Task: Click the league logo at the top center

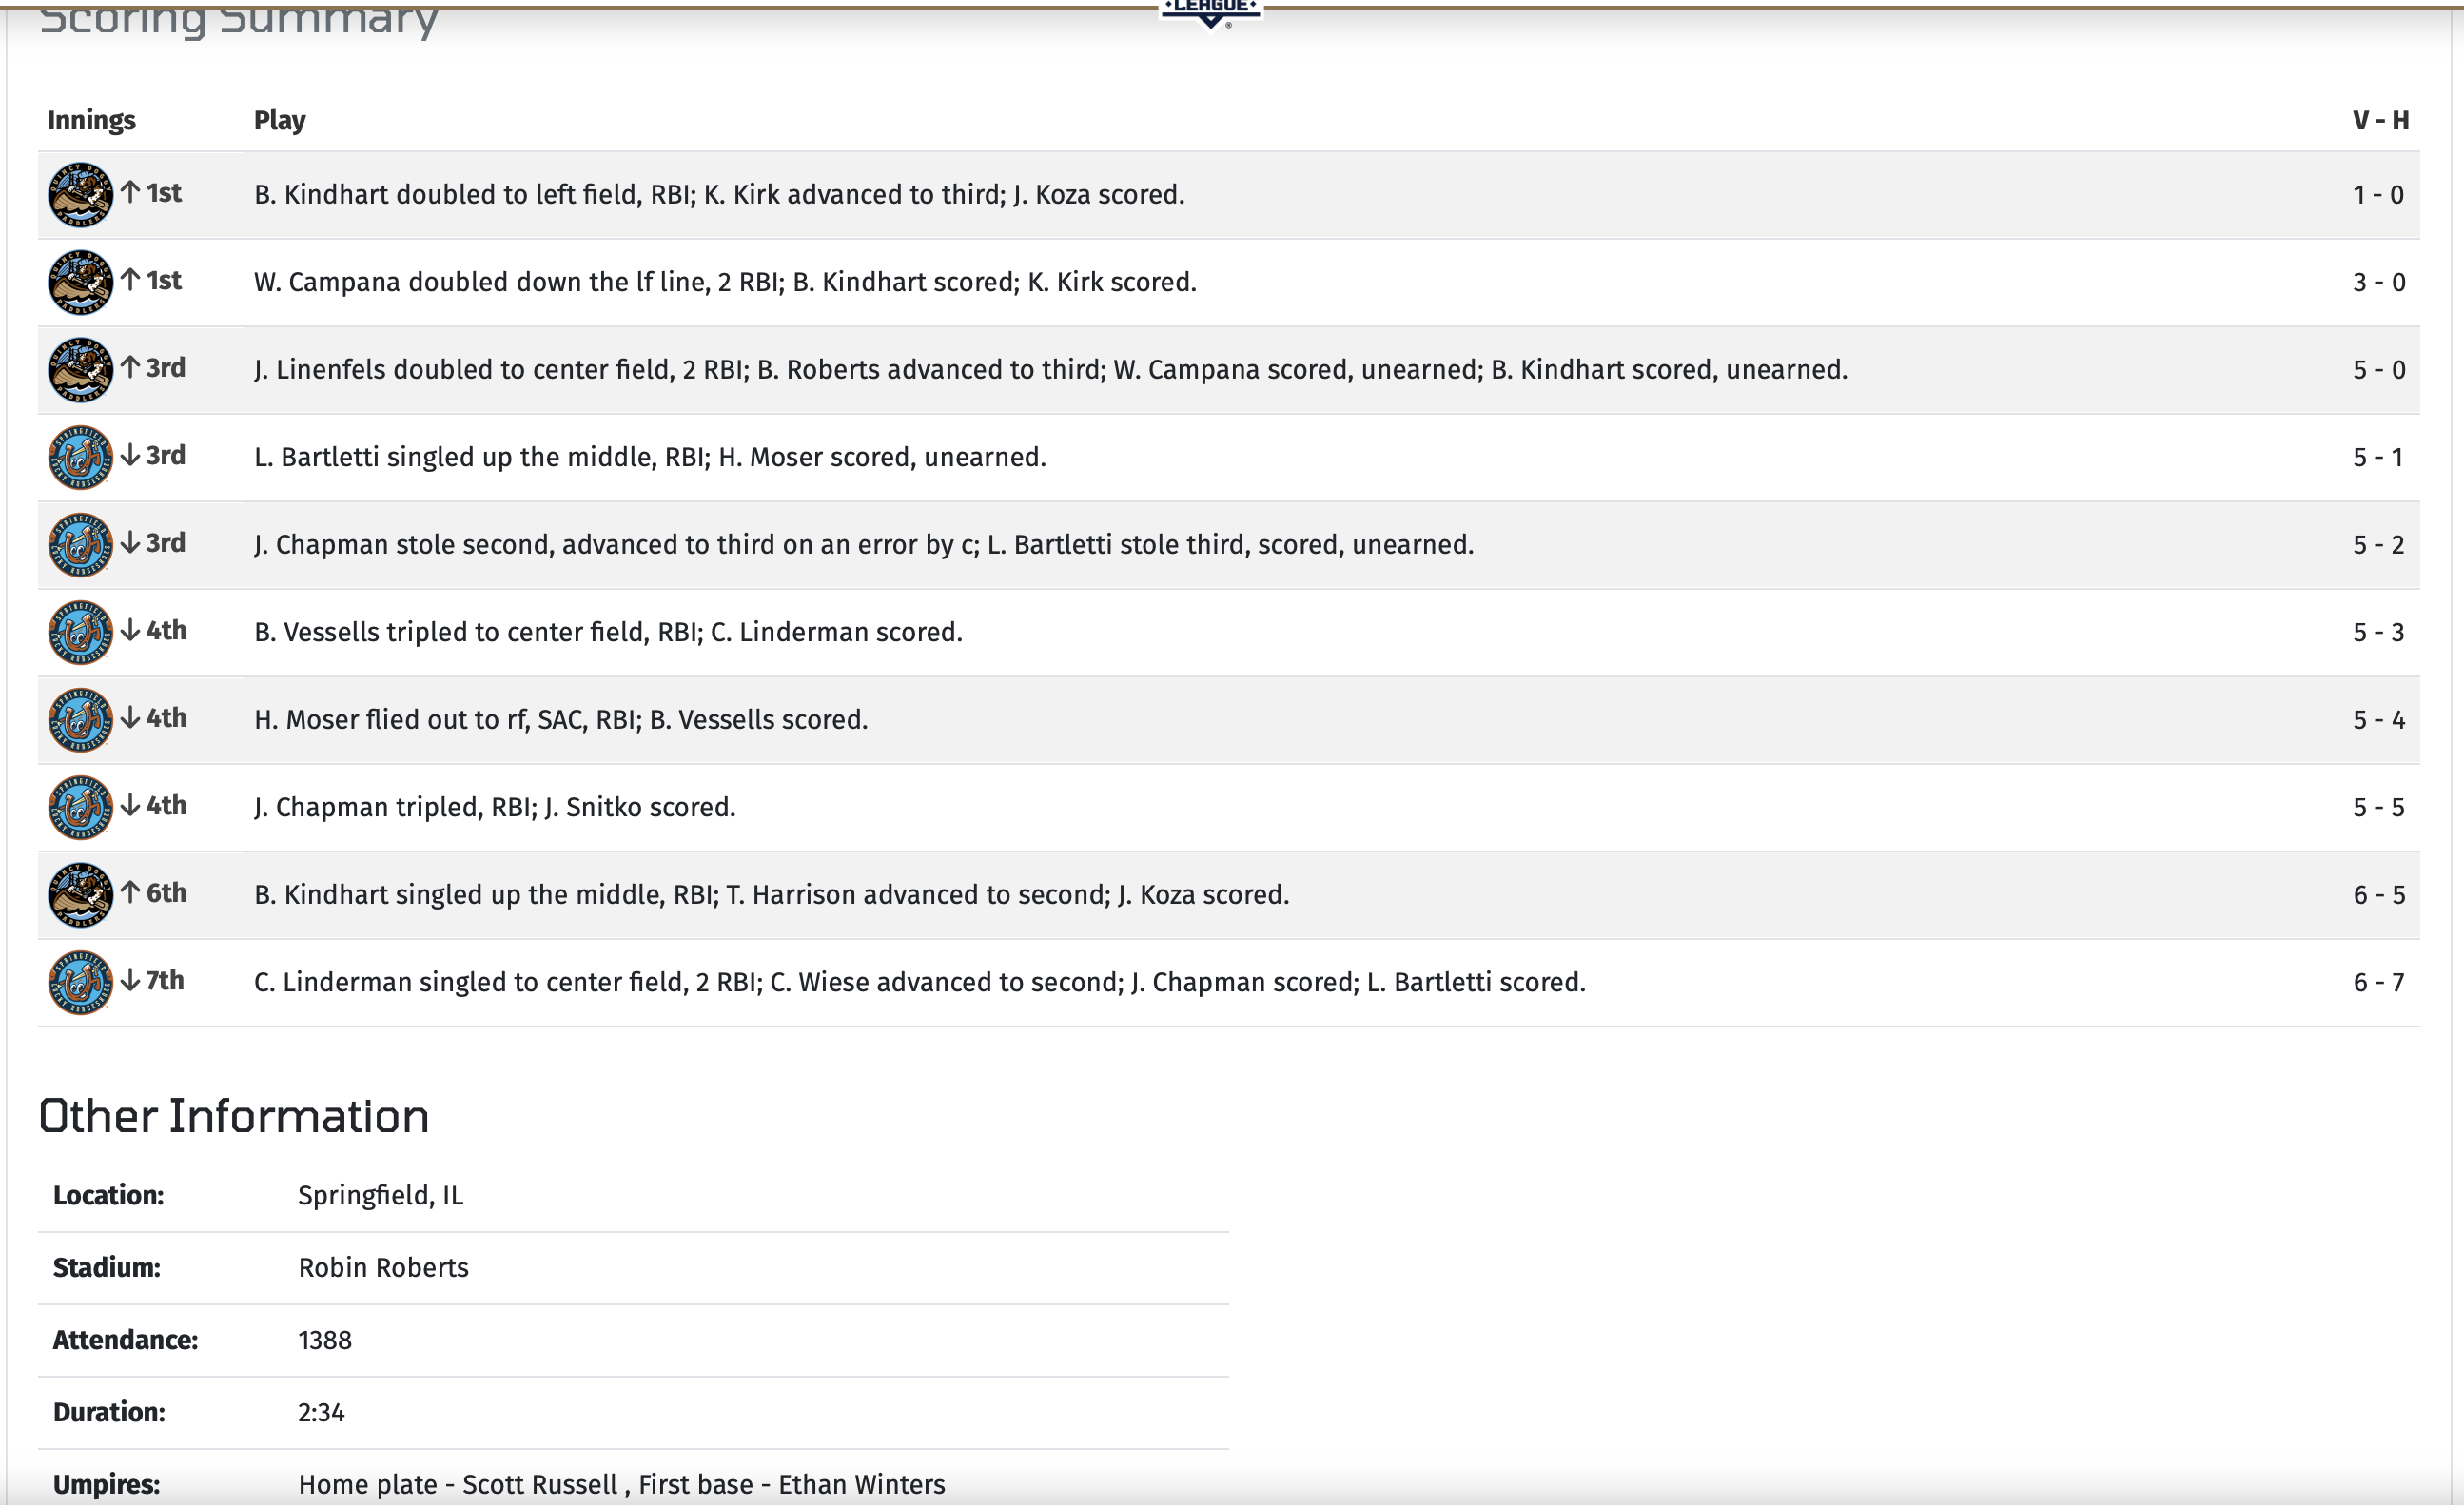Action: coord(1210,14)
